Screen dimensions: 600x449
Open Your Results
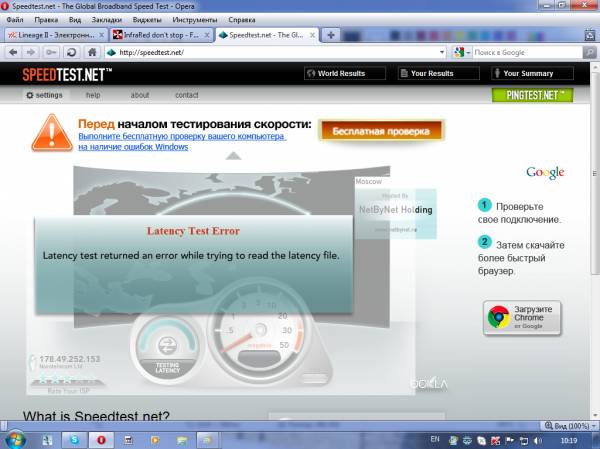(439, 73)
